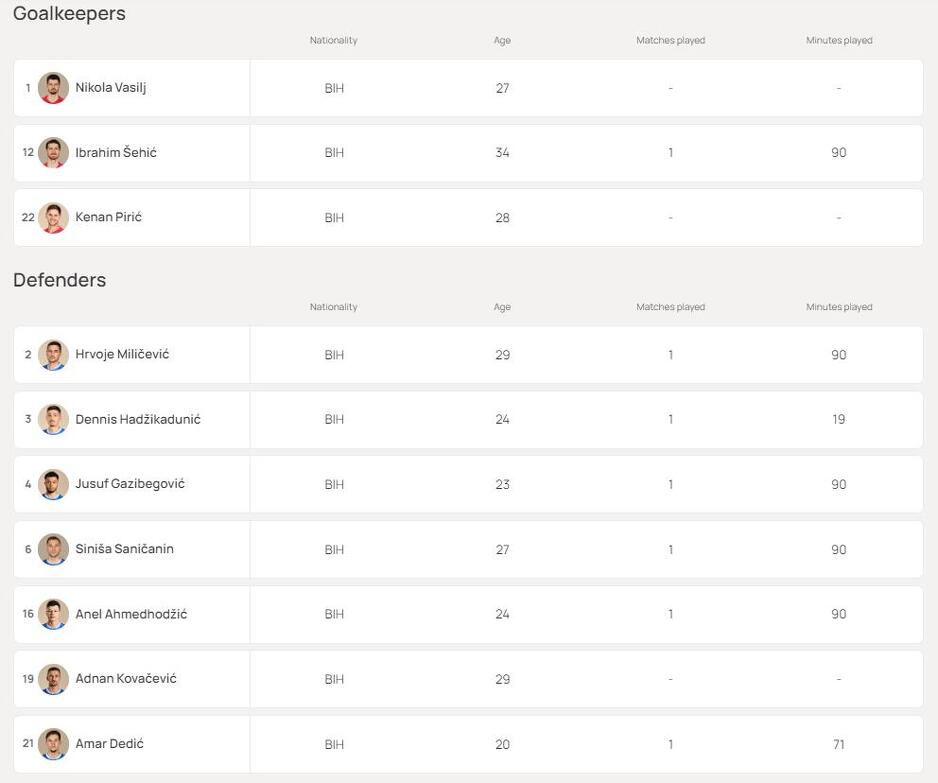Click the Kenan Pirić name

(108, 218)
